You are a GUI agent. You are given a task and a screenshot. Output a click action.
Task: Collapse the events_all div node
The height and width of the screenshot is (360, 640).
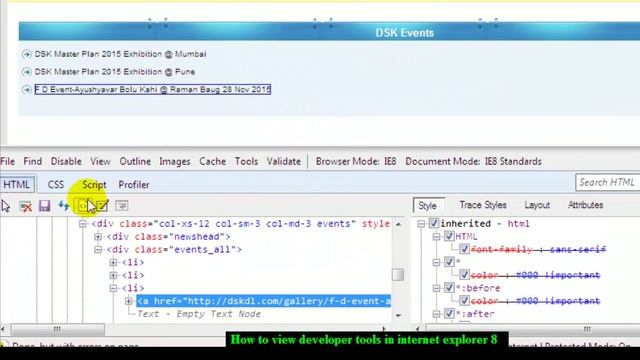(x=98, y=249)
